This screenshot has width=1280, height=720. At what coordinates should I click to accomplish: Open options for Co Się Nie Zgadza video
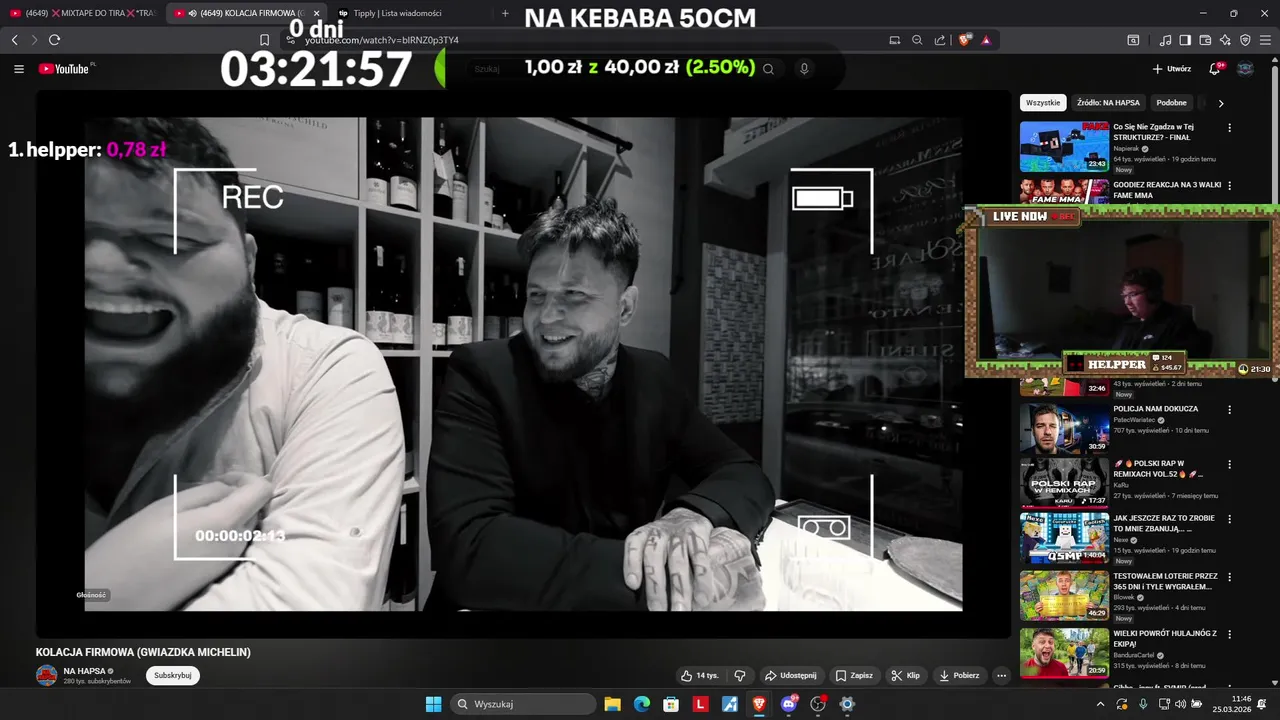pyautogui.click(x=1230, y=128)
